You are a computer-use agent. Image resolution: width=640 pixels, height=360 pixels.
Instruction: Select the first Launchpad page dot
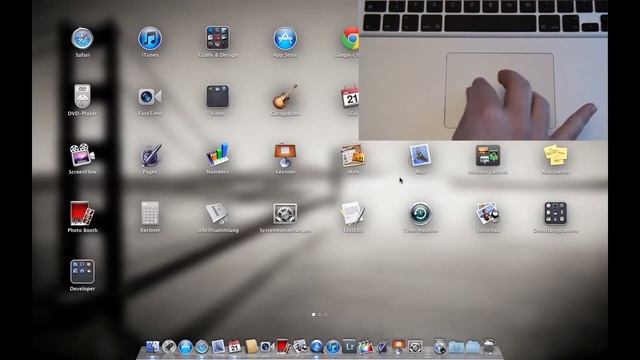313,315
